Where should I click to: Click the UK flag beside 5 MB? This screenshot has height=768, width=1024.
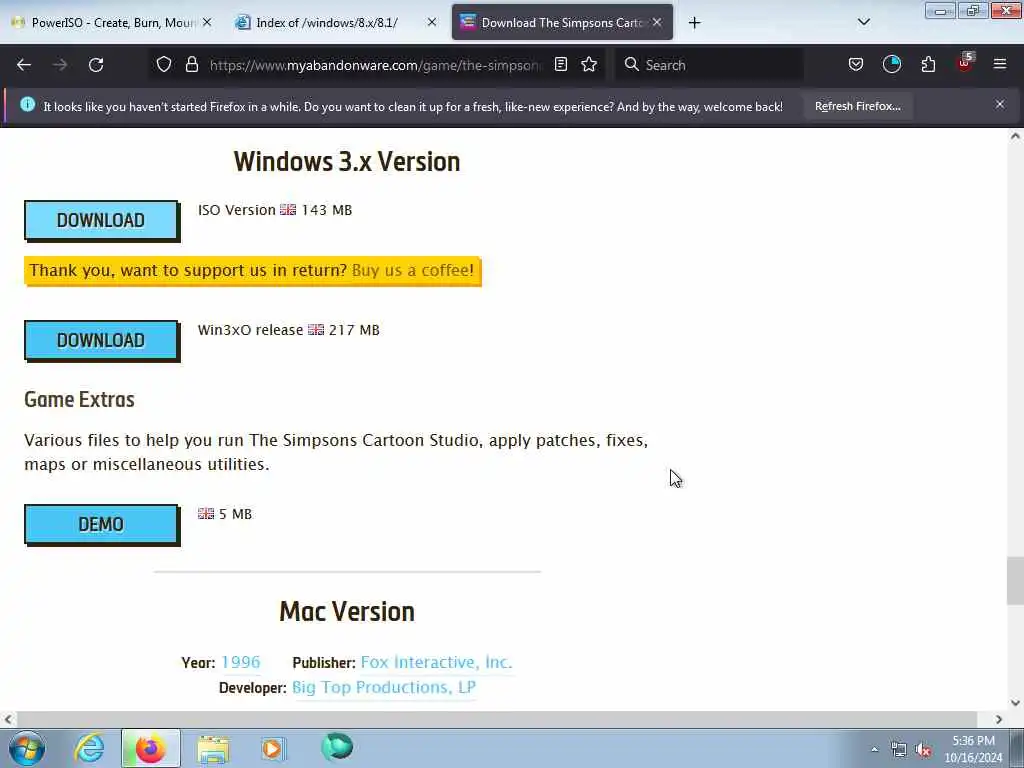click(206, 514)
